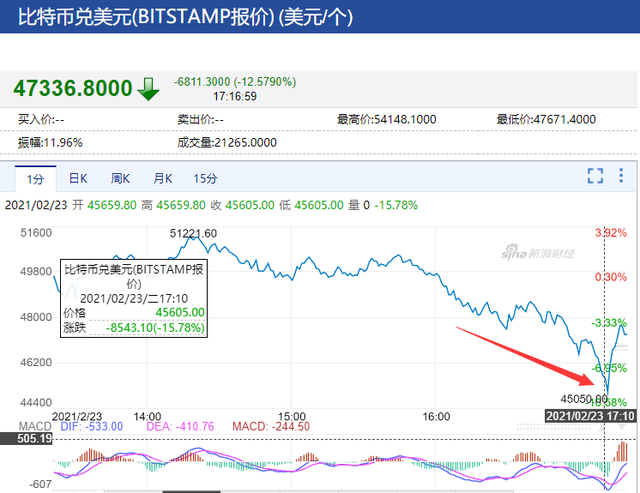Click the timestamp 17:16:59
This screenshot has height=493, width=640.
pos(235,96)
